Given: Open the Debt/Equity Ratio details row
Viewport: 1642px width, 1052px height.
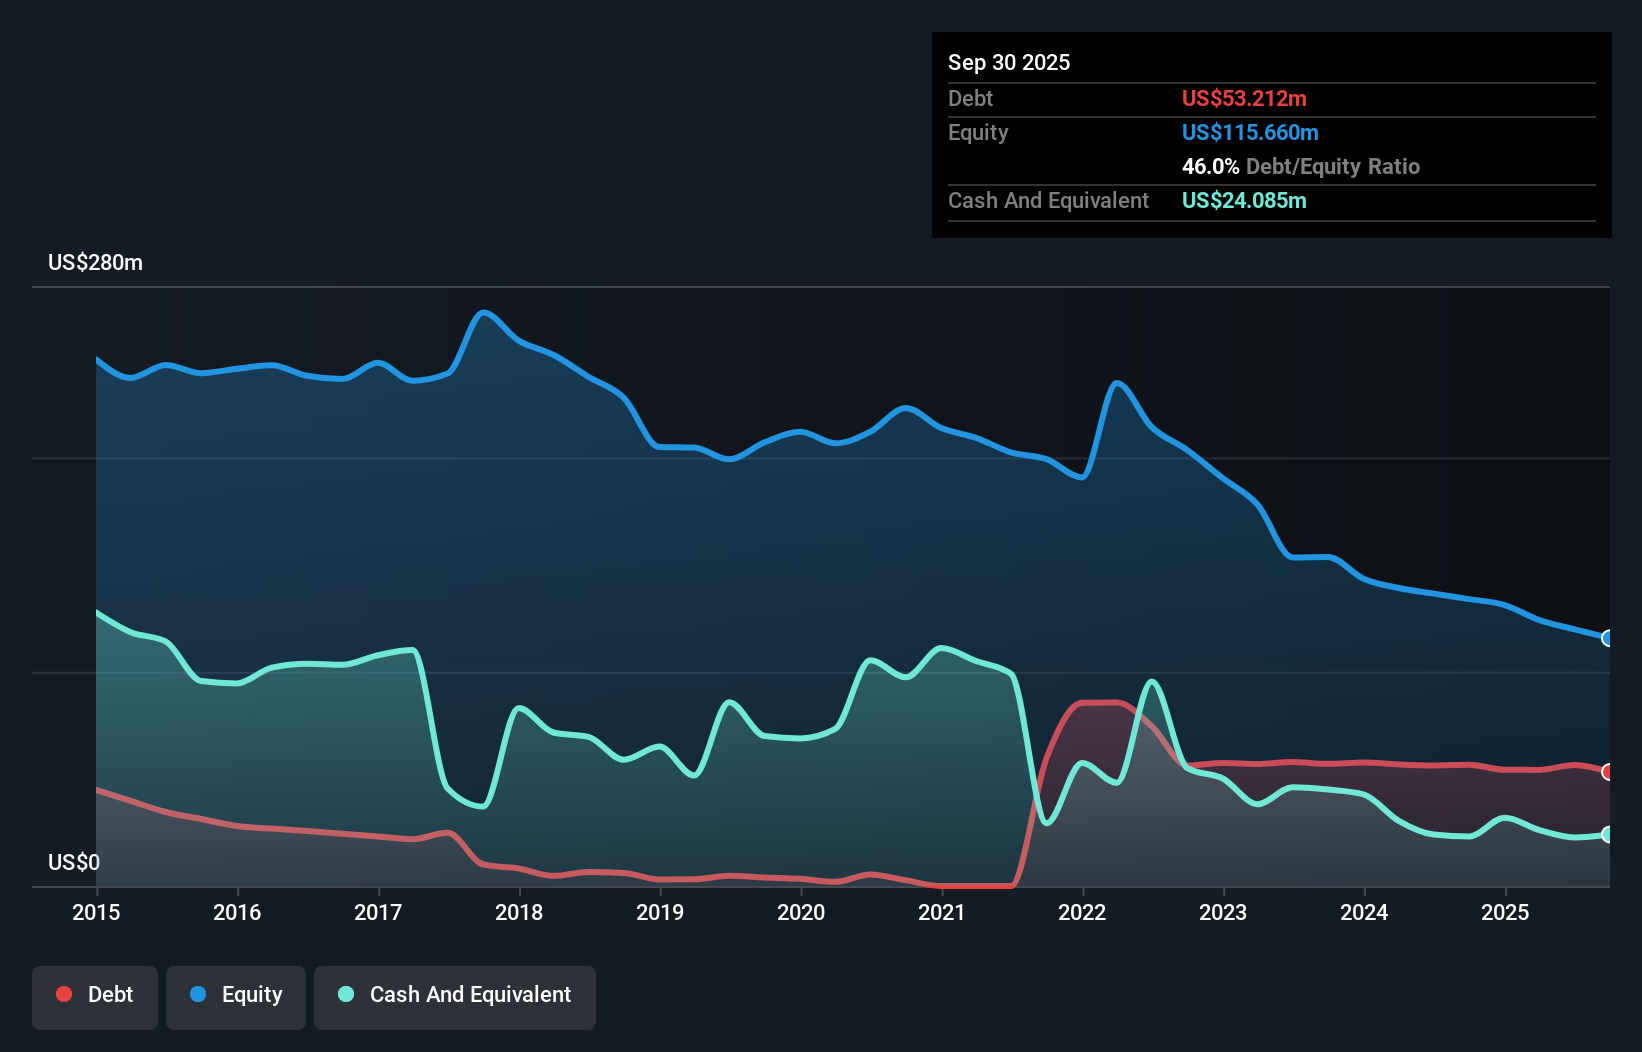Looking at the screenshot, I should coord(1301,167).
